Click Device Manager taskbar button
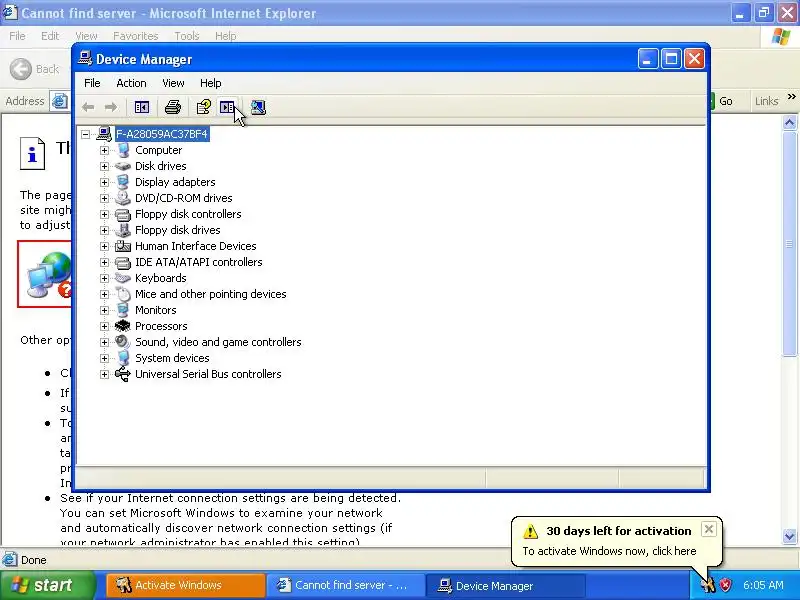 click(506, 585)
